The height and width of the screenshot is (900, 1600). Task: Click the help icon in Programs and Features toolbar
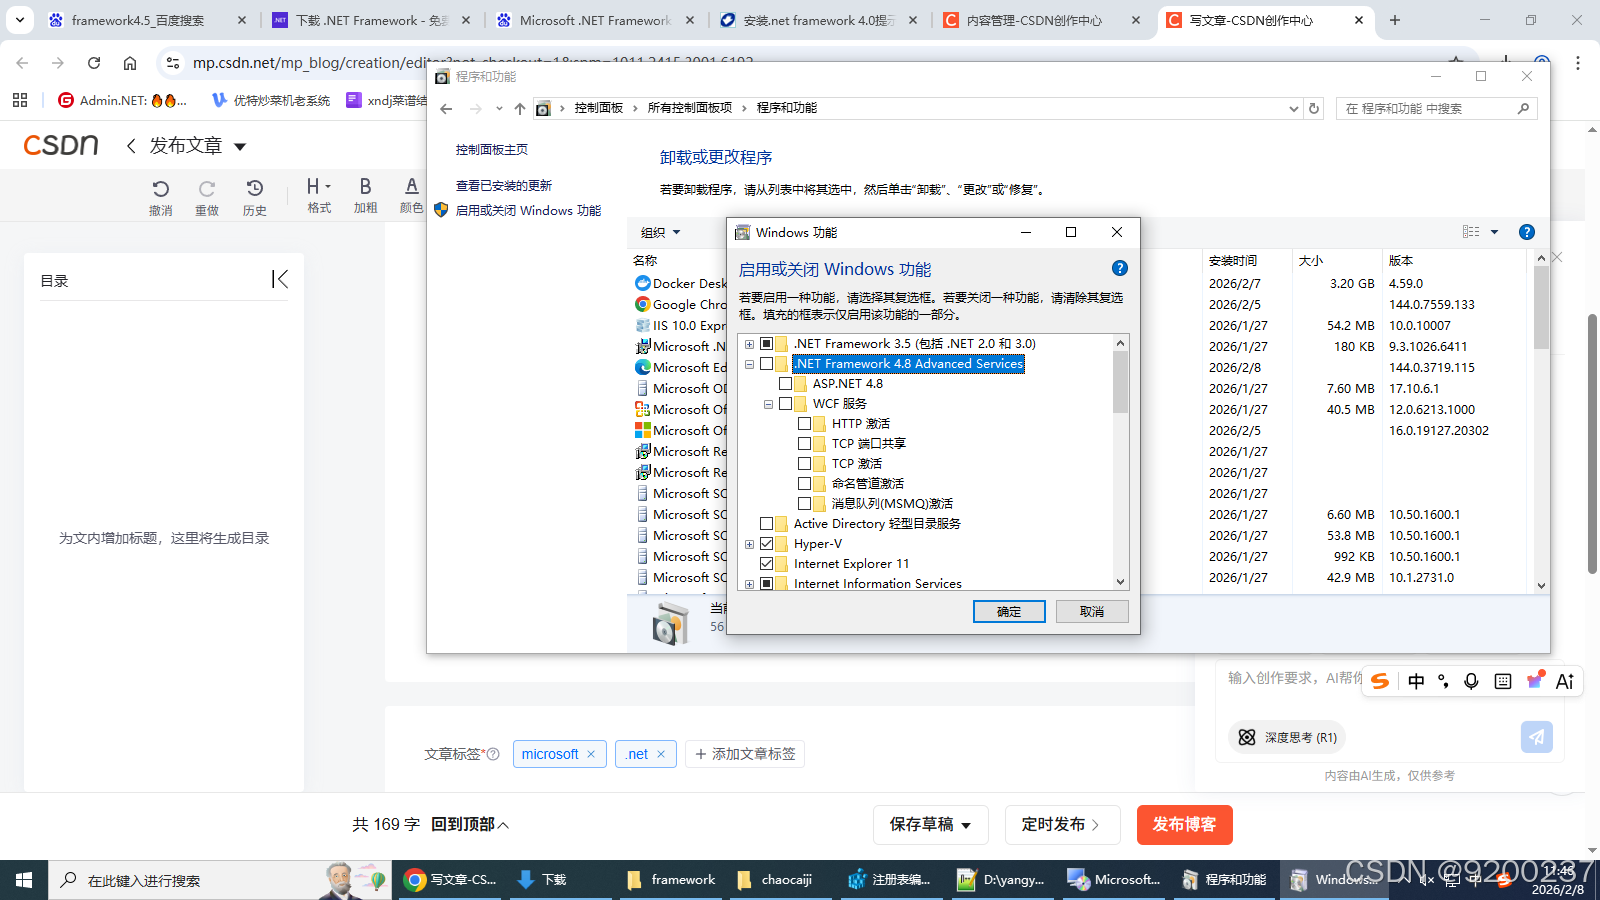pyautogui.click(x=1527, y=232)
